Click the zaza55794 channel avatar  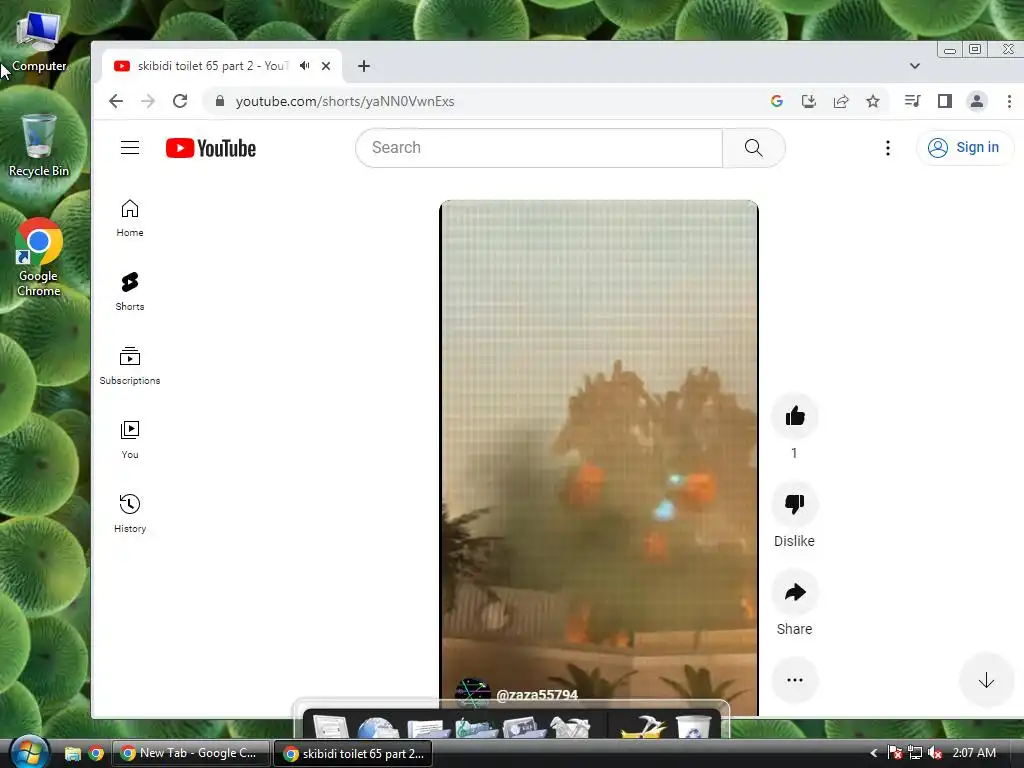pos(472,693)
